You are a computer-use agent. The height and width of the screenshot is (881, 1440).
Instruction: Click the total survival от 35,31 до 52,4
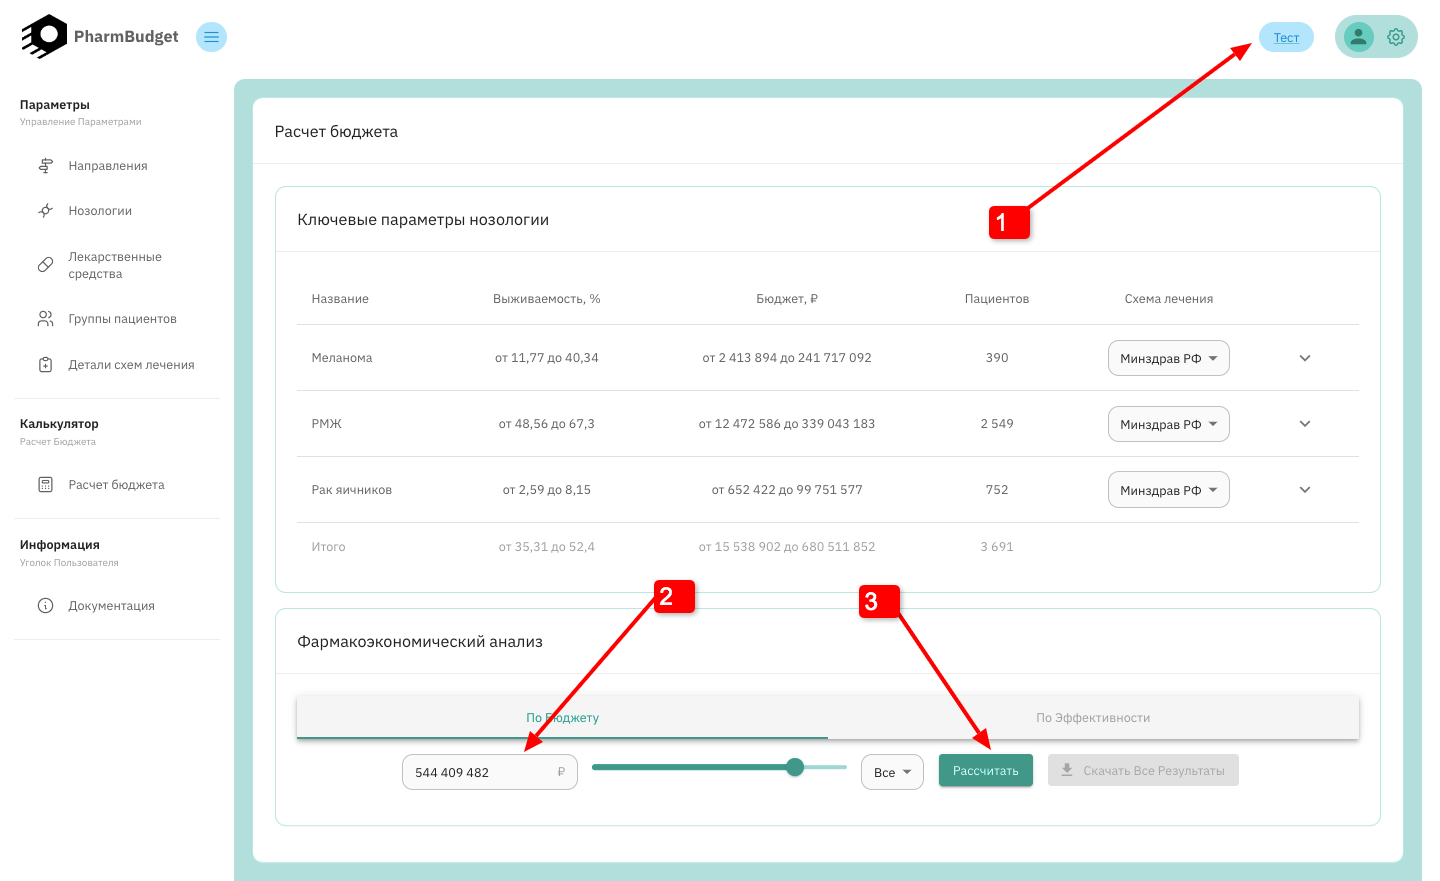(x=547, y=547)
